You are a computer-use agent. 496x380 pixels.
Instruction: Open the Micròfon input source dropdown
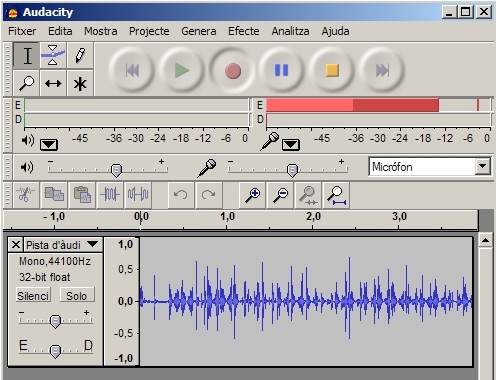[x=483, y=166]
